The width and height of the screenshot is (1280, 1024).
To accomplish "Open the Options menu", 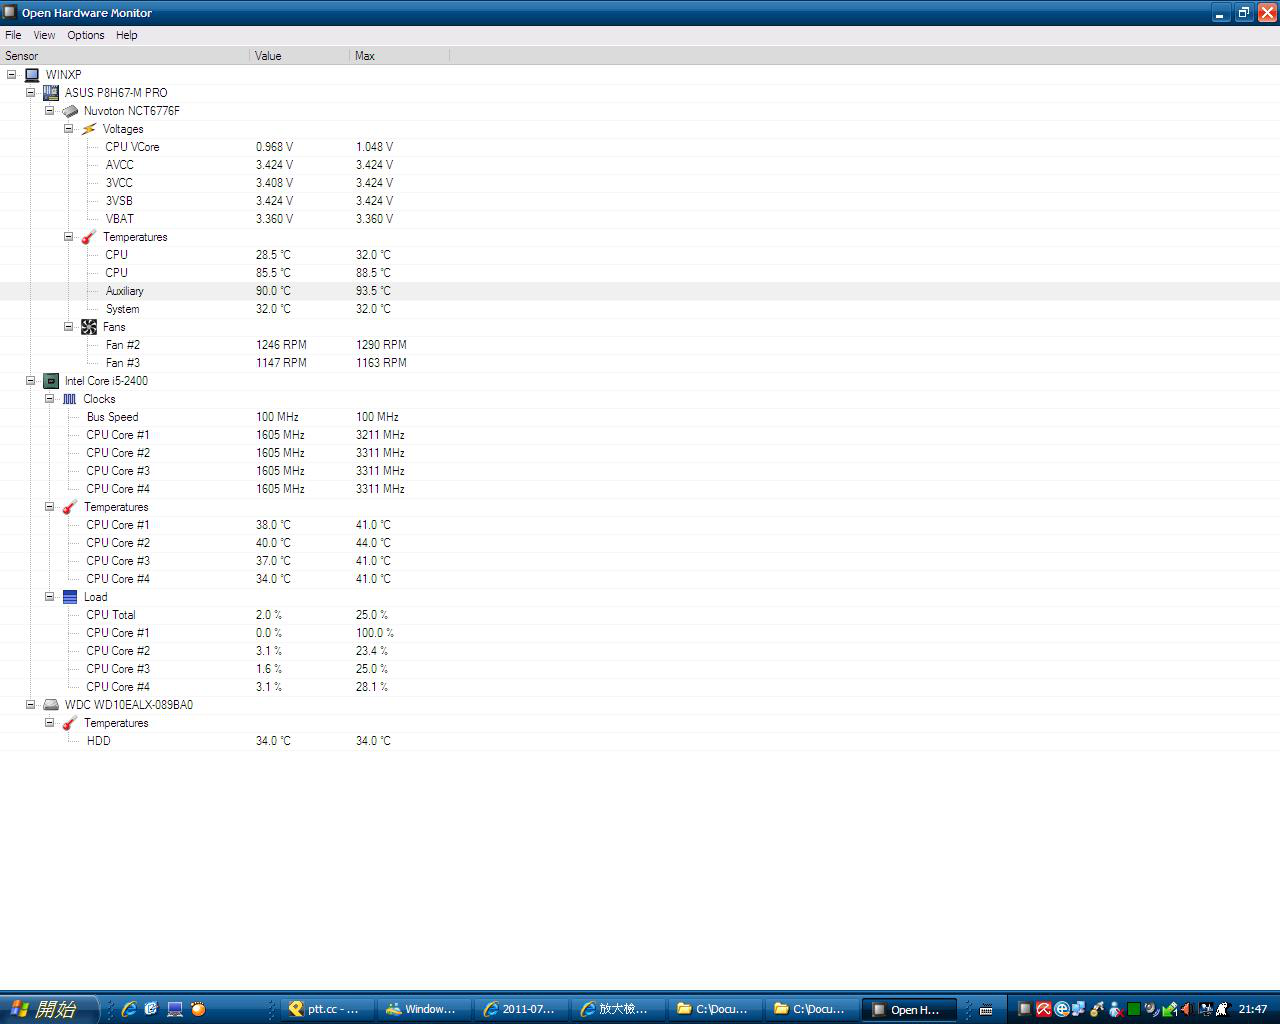I will (x=86, y=35).
